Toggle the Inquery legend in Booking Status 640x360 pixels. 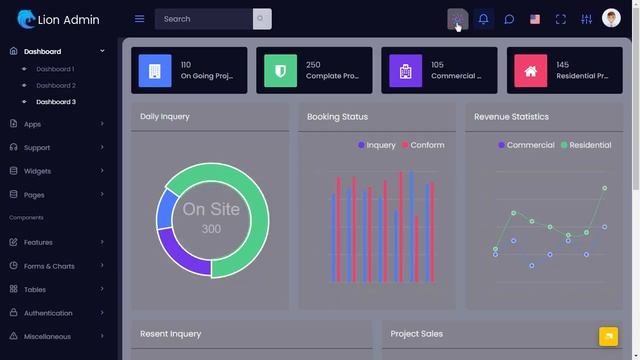(x=377, y=145)
